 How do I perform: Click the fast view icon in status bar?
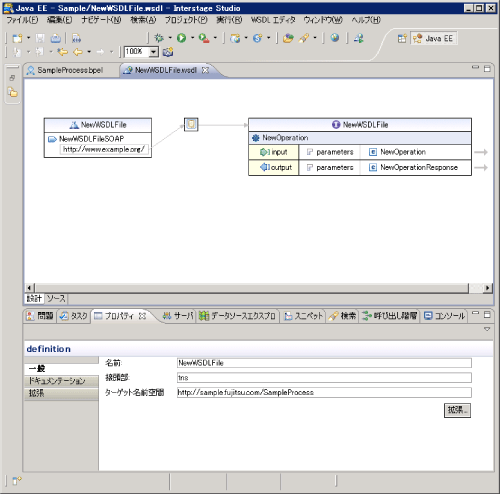[x=17, y=480]
